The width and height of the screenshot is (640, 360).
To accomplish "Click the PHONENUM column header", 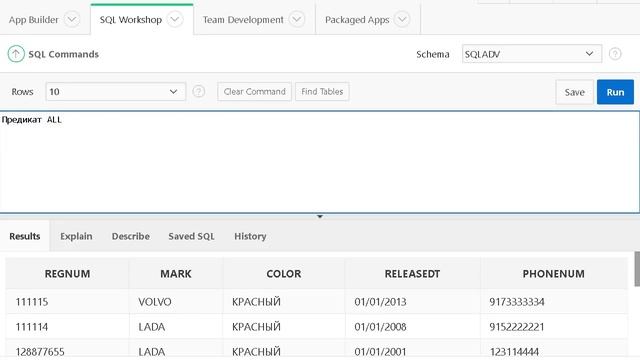I will click(x=553, y=273).
